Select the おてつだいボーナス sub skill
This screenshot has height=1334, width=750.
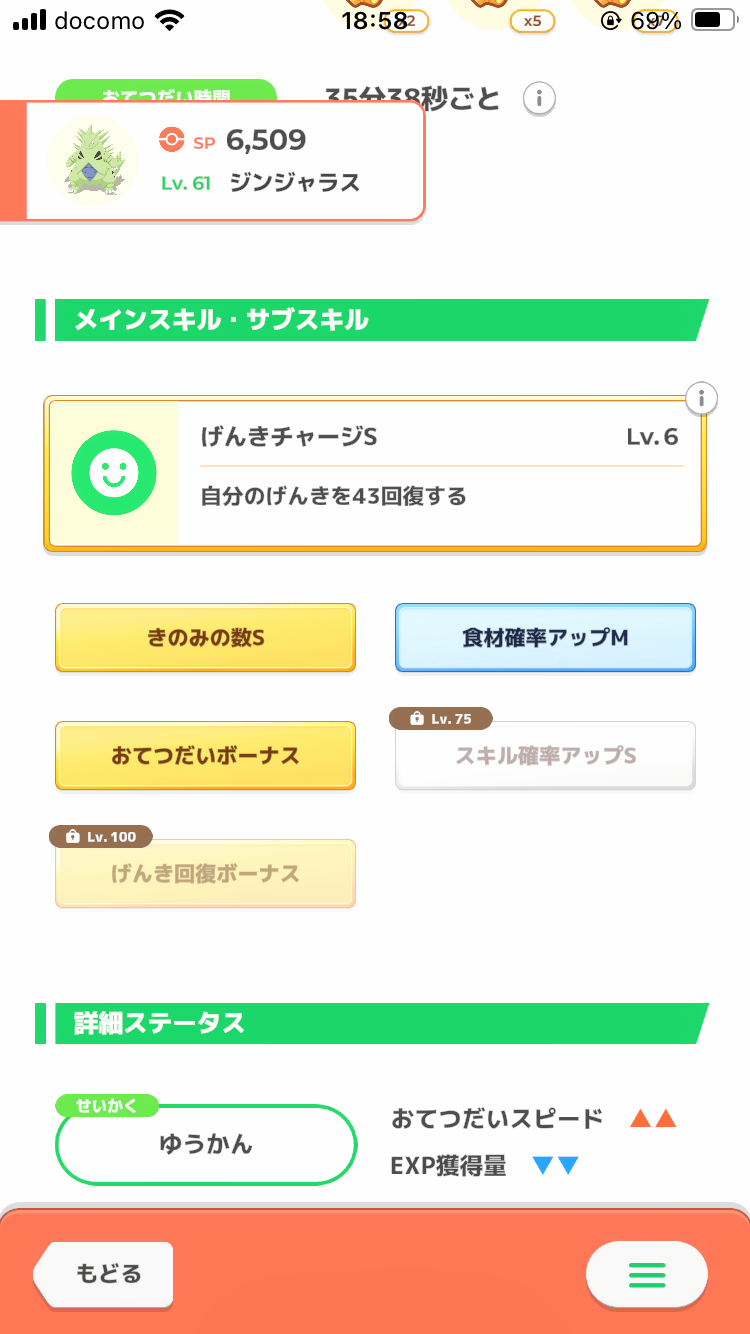pos(205,756)
